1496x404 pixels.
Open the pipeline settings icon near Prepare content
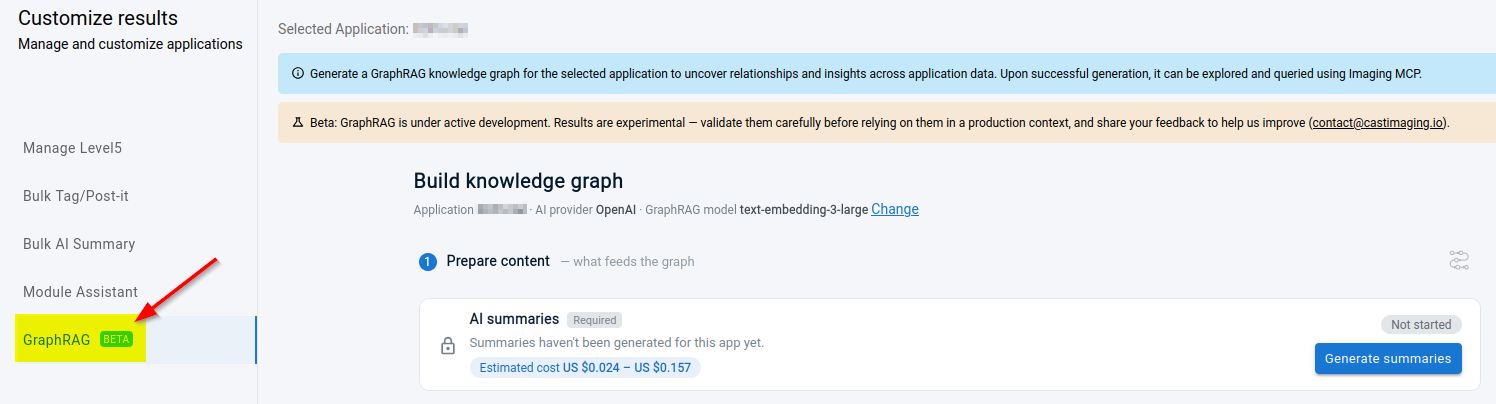pos(1459,261)
